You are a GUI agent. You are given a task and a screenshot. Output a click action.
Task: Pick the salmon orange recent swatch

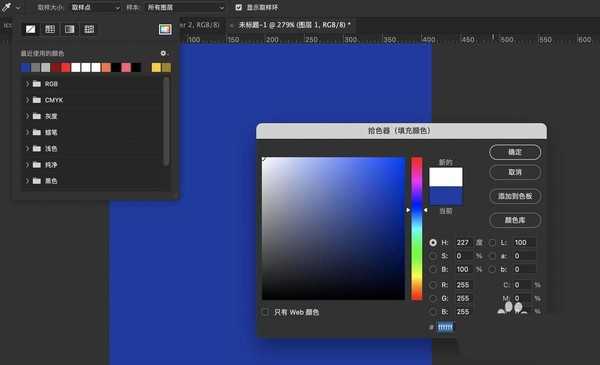point(106,68)
